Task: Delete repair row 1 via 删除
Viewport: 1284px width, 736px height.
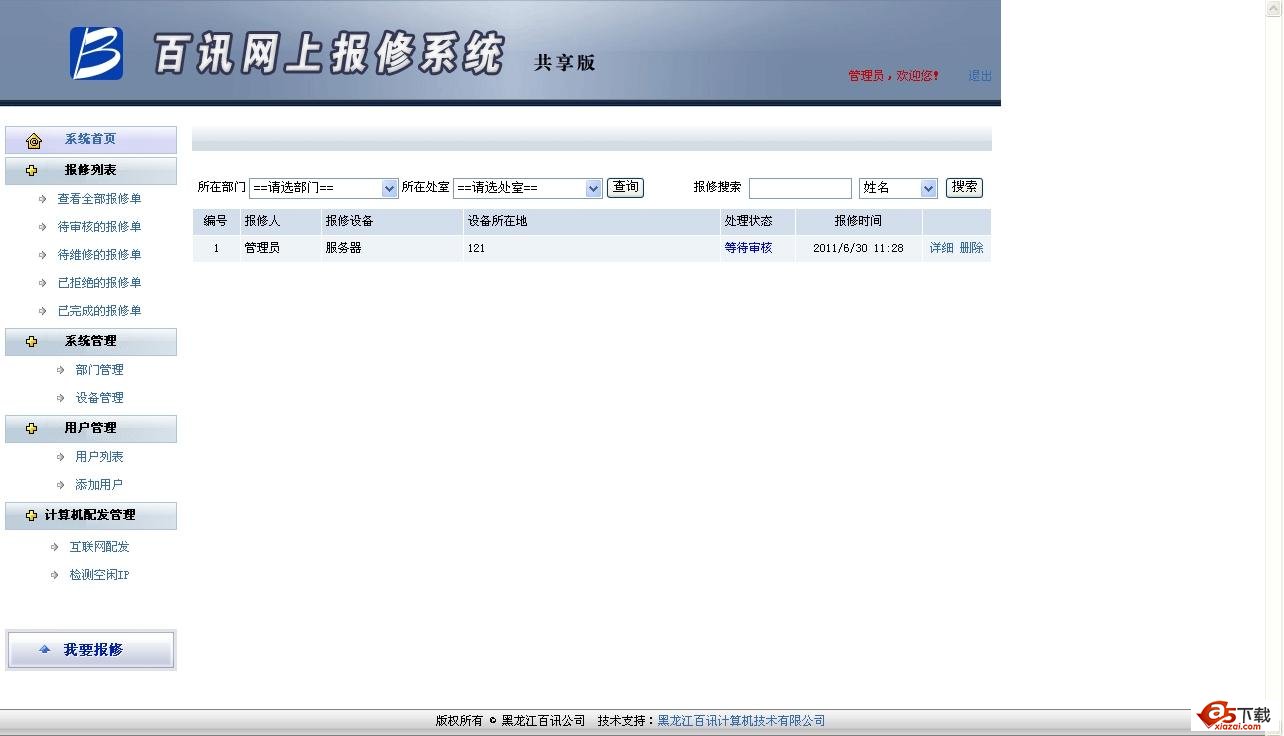Action: 971,248
